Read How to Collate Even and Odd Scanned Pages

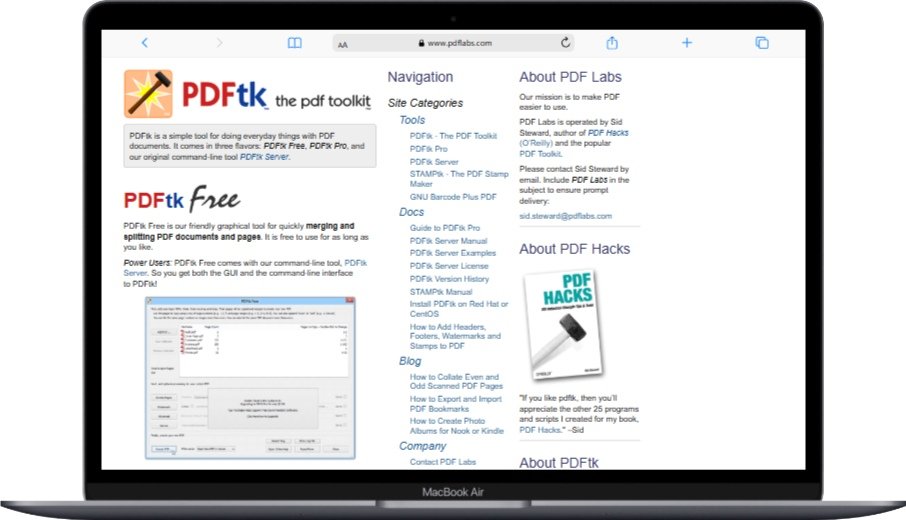coord(456,381)
